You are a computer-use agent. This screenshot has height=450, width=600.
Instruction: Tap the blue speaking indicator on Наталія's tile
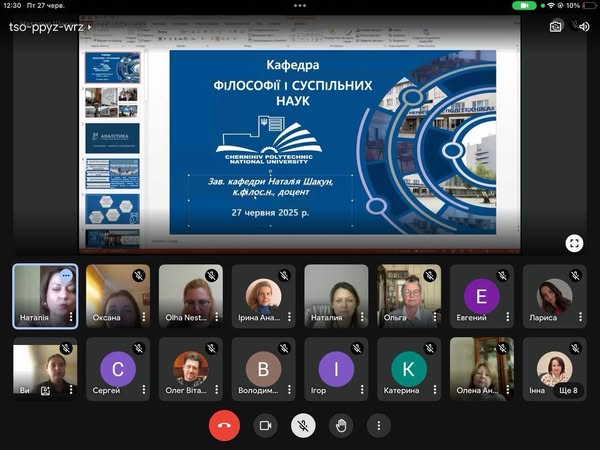[66, 275]
